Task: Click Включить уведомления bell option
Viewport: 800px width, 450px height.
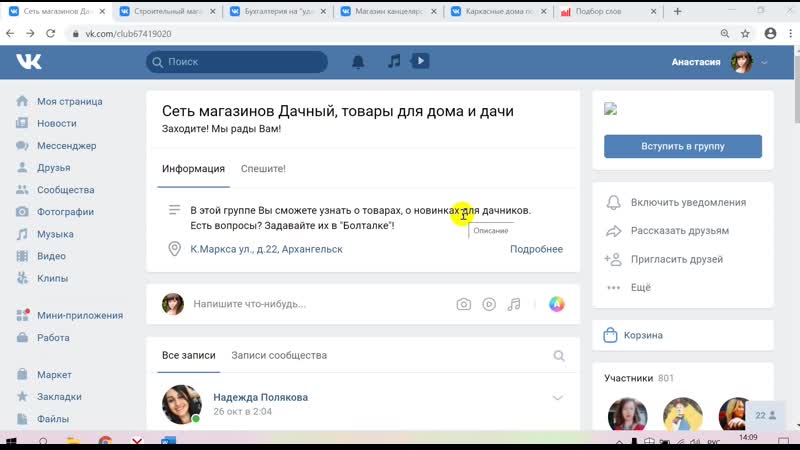Action: 676,203
